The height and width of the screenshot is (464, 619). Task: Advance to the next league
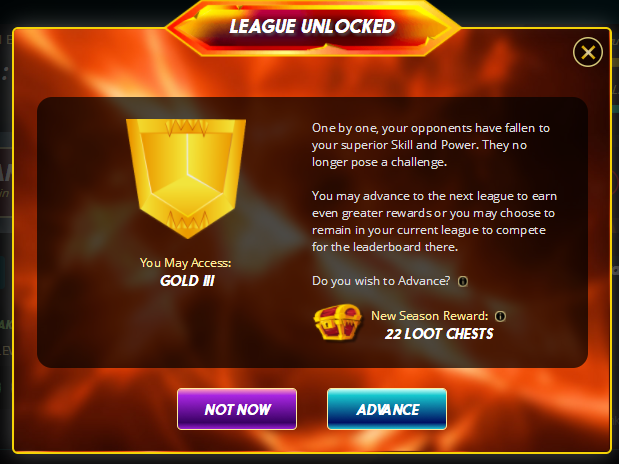pos(387,409)
